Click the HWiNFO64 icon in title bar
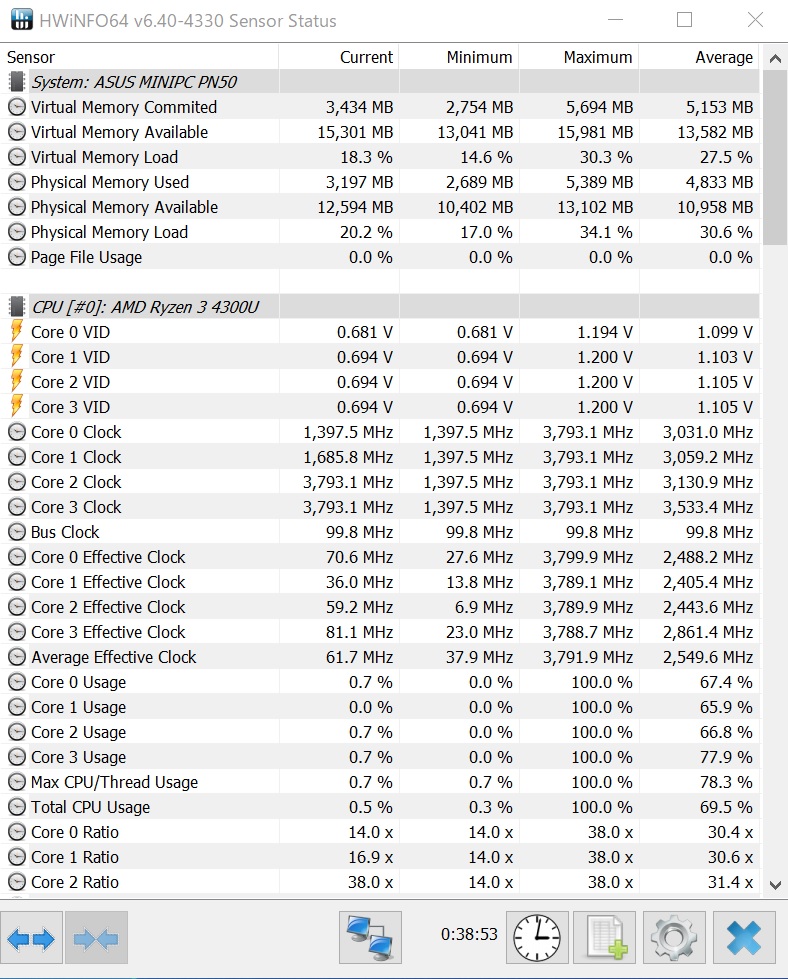Viewport: 788px width, 979px height. (21, 20)
